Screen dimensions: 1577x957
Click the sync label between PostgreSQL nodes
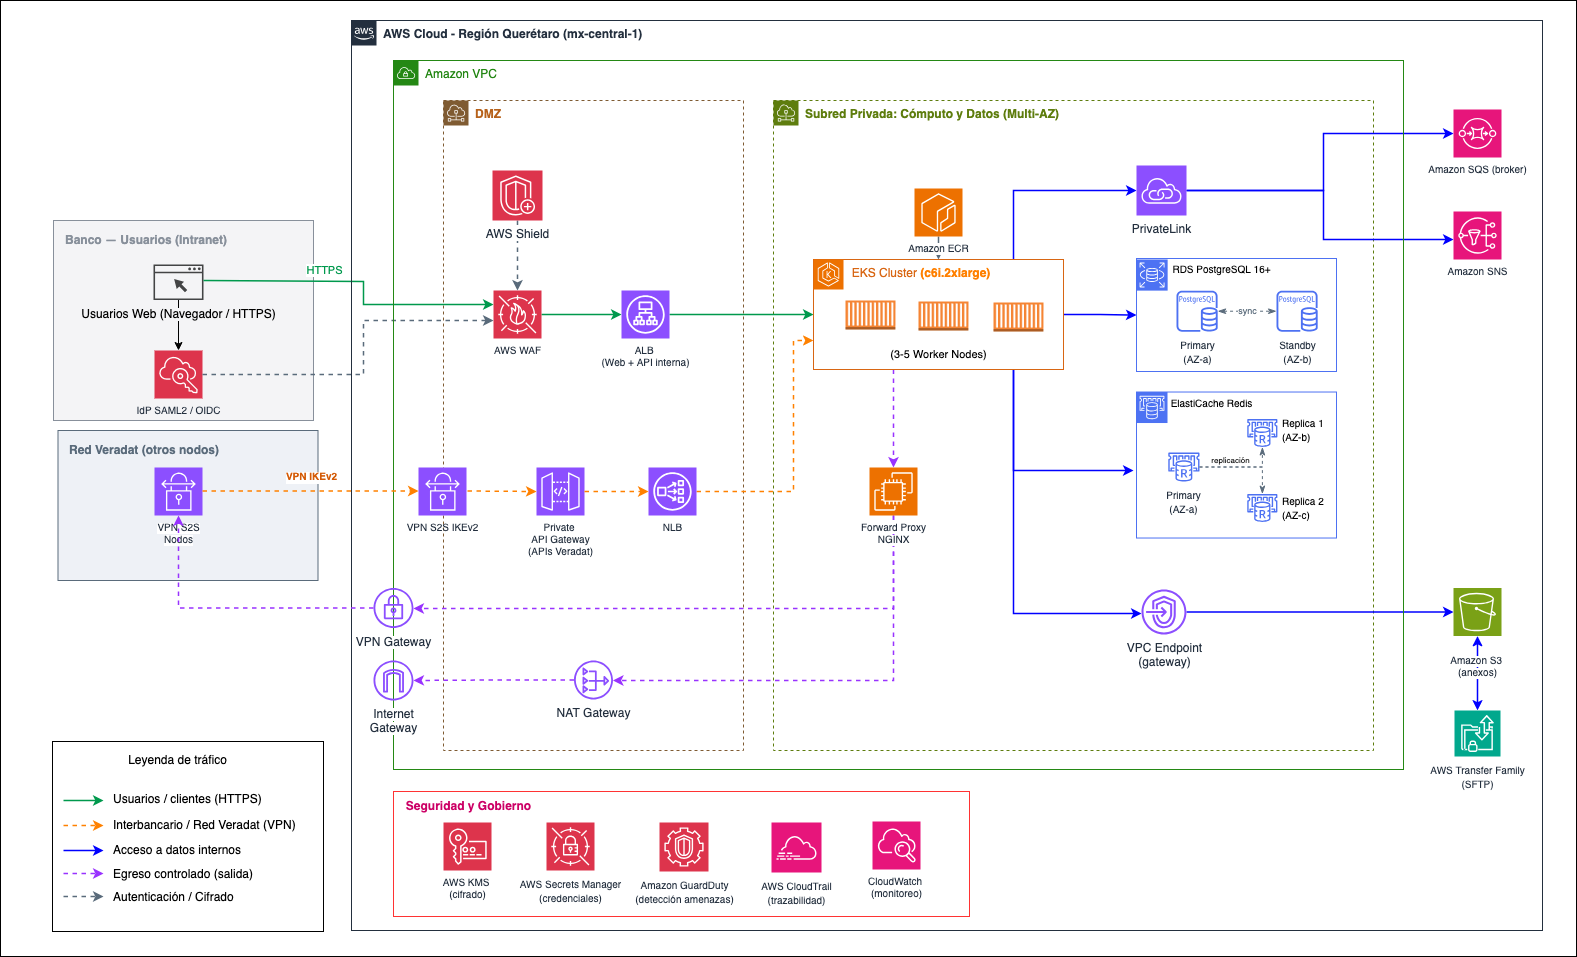click(x=1247, y=311)
